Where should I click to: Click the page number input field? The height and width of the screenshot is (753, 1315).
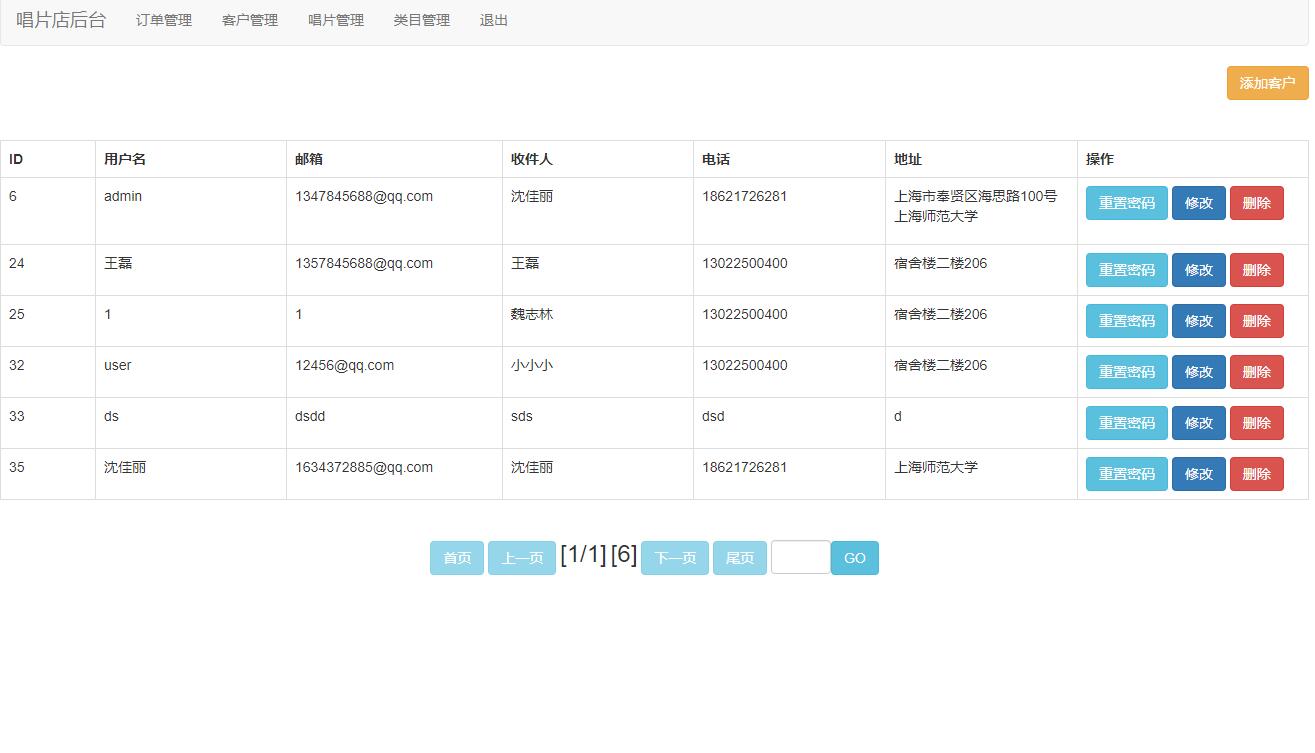[x=799, y=558]
